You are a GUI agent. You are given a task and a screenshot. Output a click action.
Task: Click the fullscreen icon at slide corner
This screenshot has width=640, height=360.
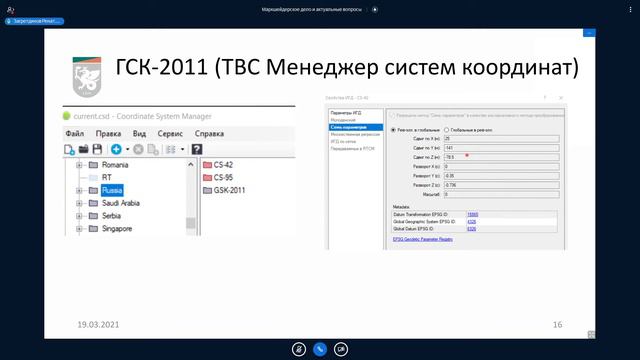pos(591,335)
